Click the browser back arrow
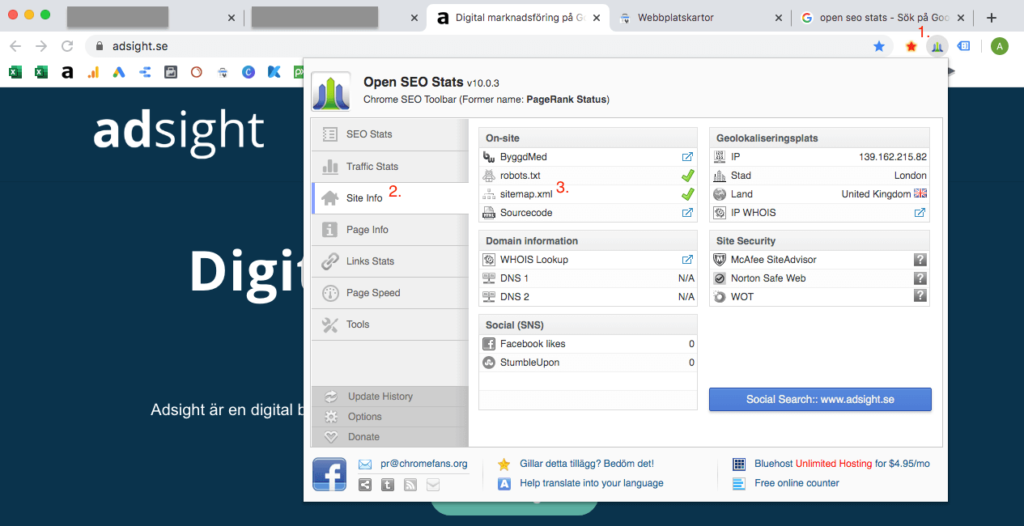The width and height of the screenshot is (1024, 526). [x=15, y=46]
